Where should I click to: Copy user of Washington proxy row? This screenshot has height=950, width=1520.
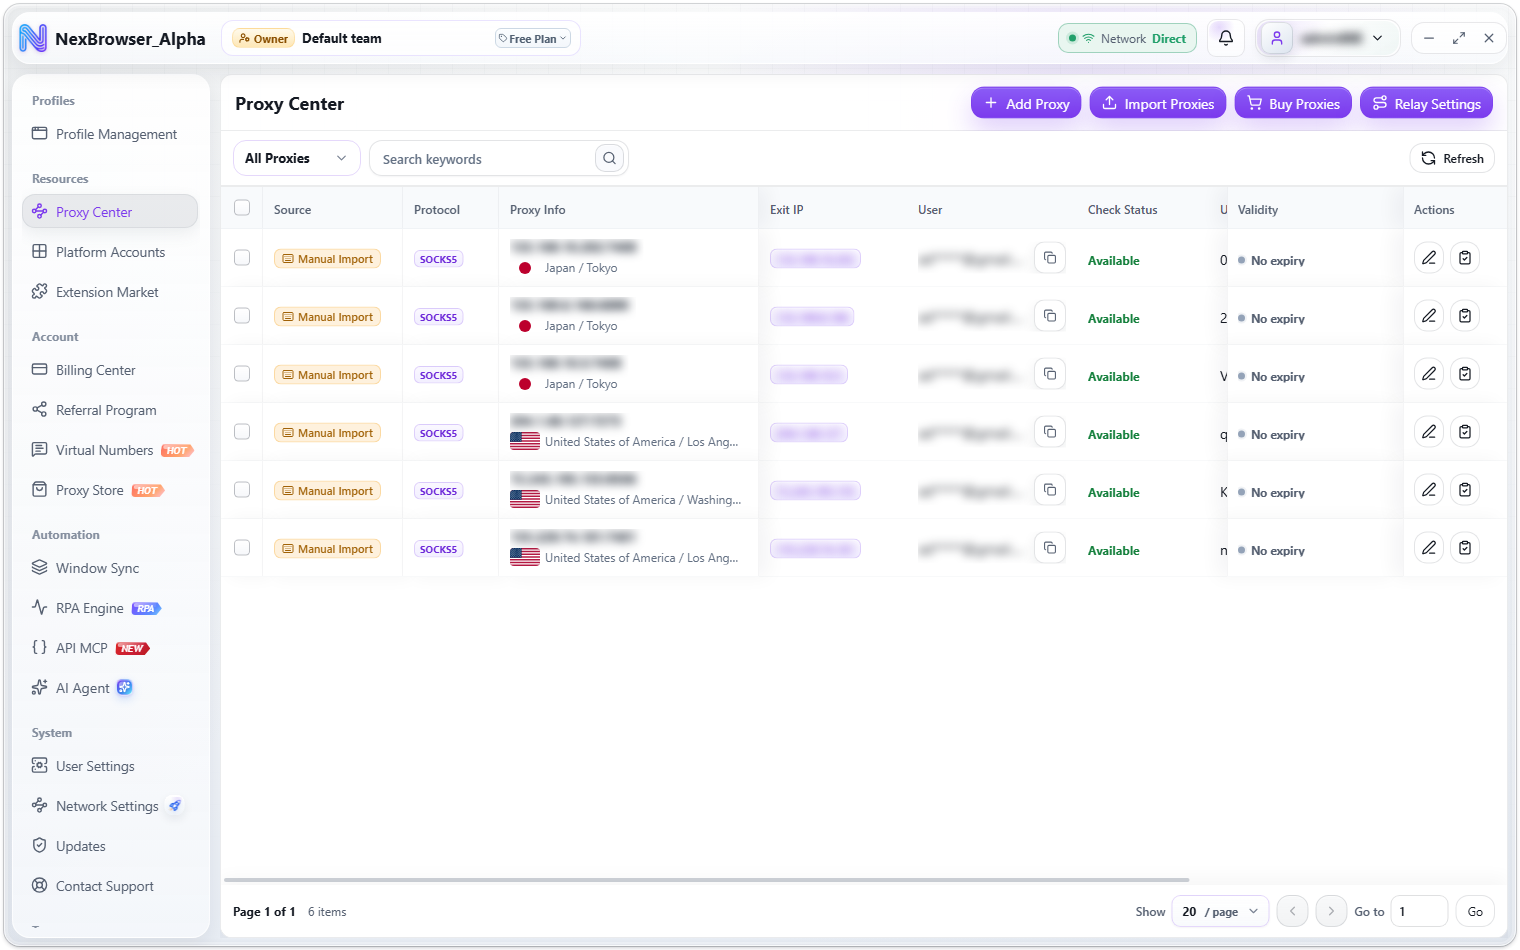[x=1050, y=490]
